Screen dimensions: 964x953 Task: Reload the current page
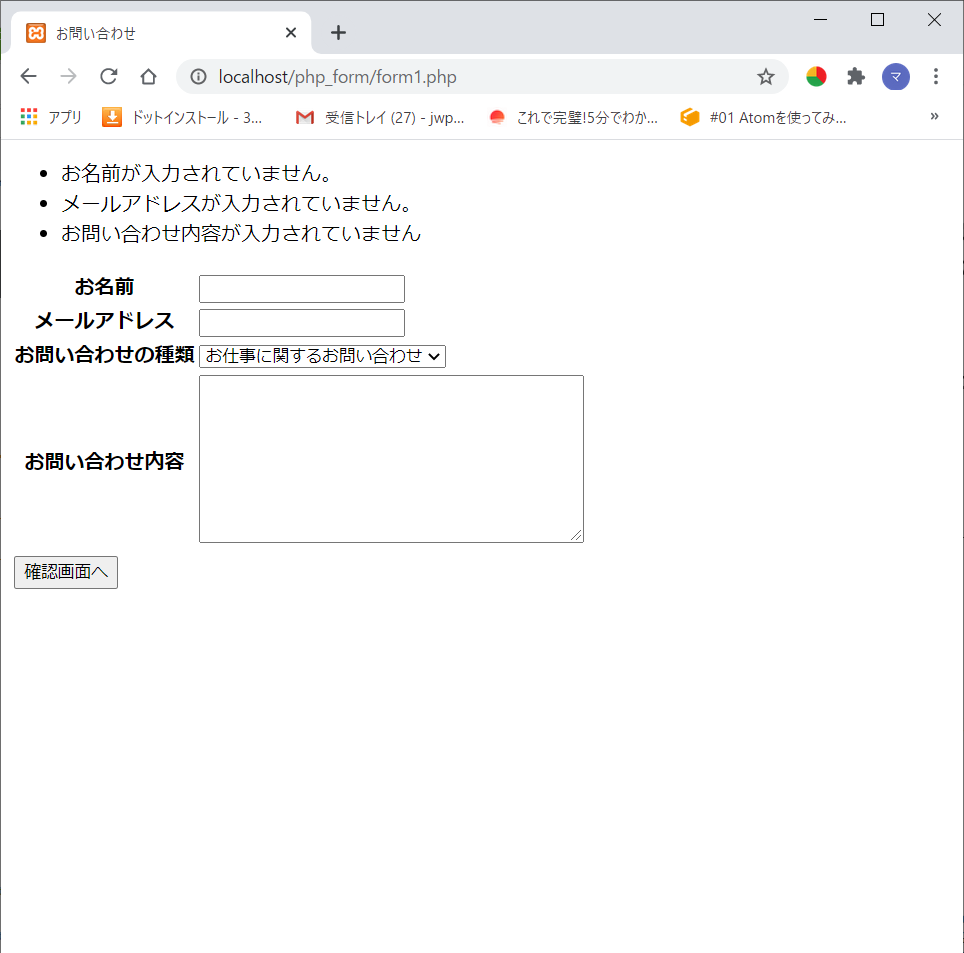point(109,76)
